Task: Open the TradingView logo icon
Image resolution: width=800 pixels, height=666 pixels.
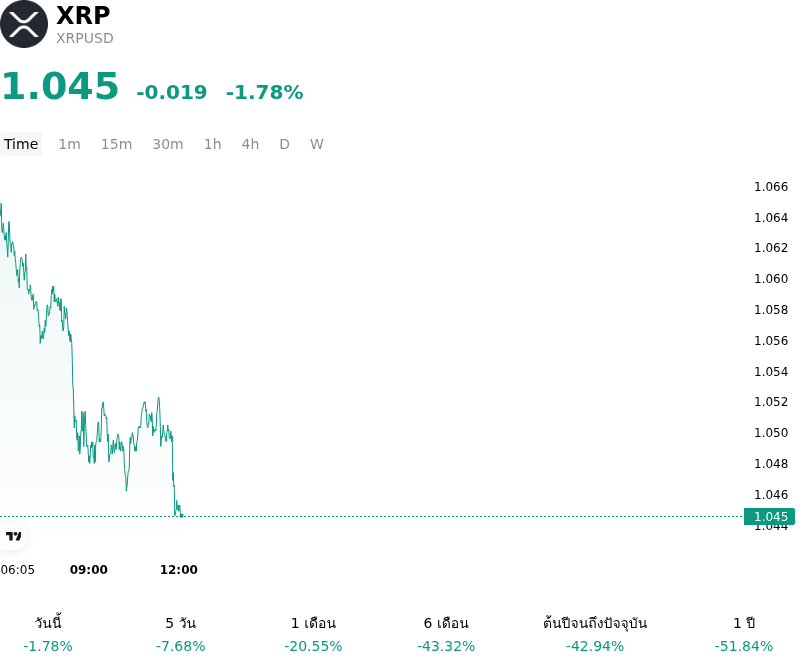Action: tap(13, 536)
